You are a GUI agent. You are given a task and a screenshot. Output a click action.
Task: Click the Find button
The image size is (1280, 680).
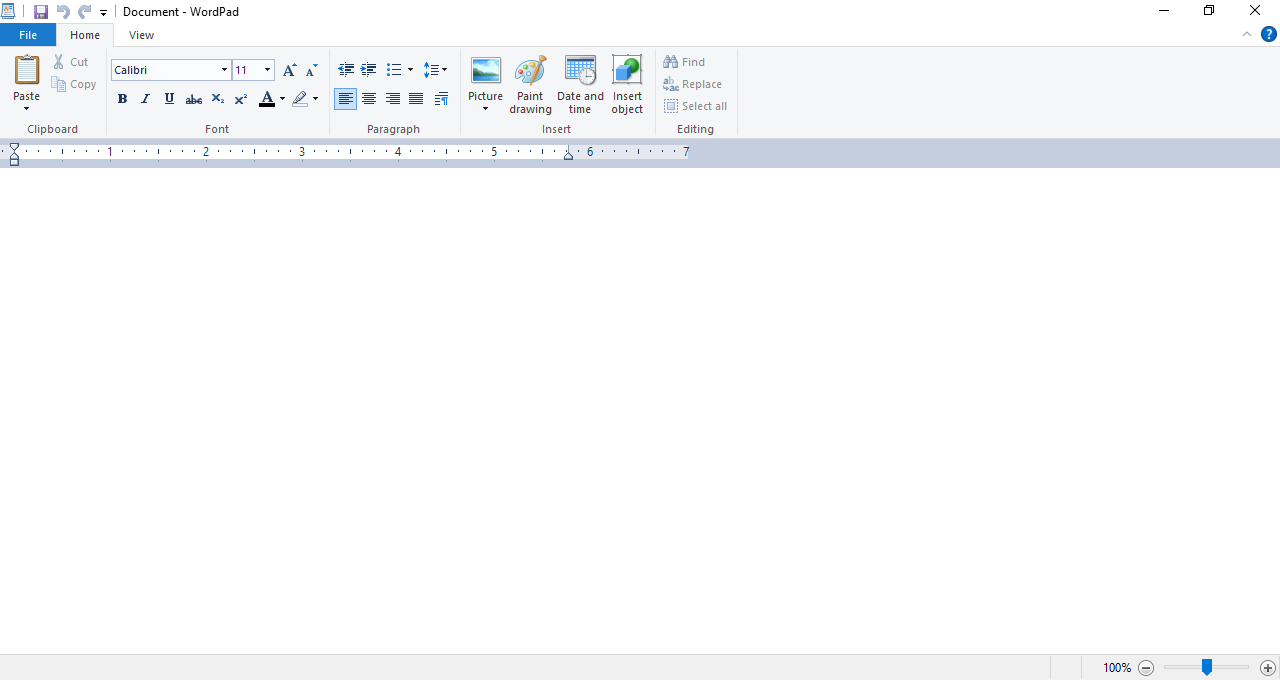pos(684,62)
